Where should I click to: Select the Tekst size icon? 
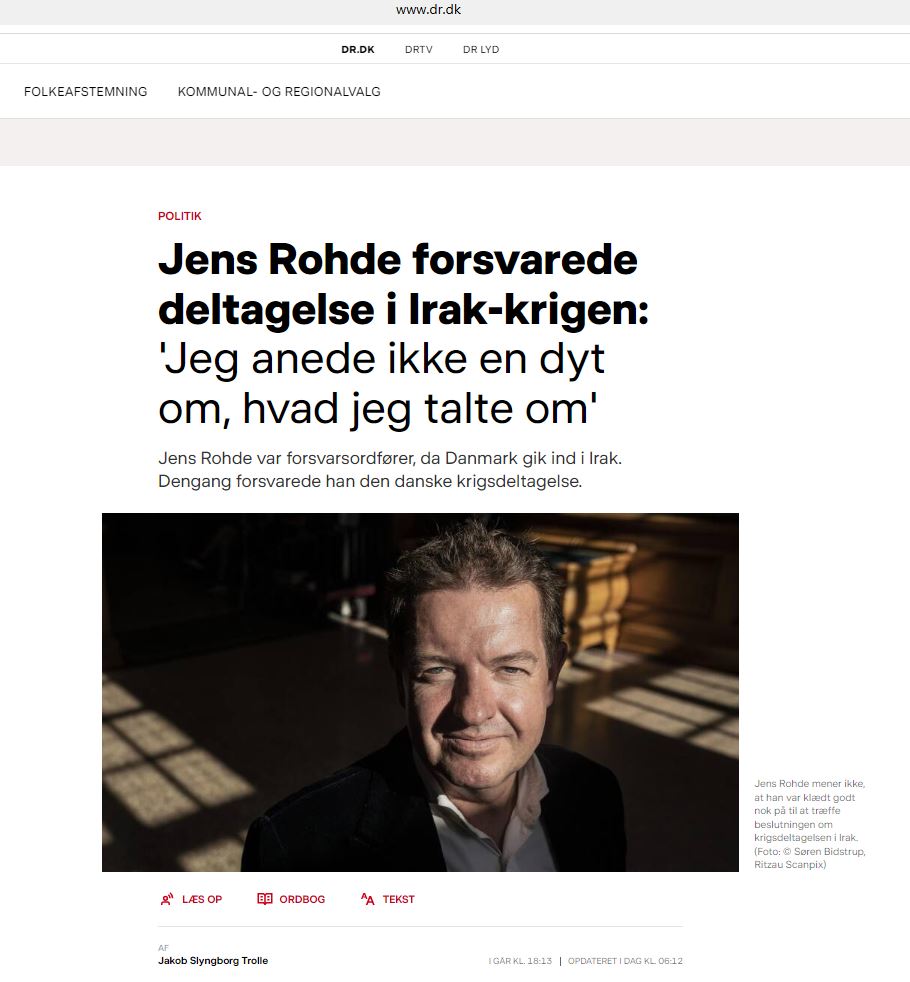[368, 899]
